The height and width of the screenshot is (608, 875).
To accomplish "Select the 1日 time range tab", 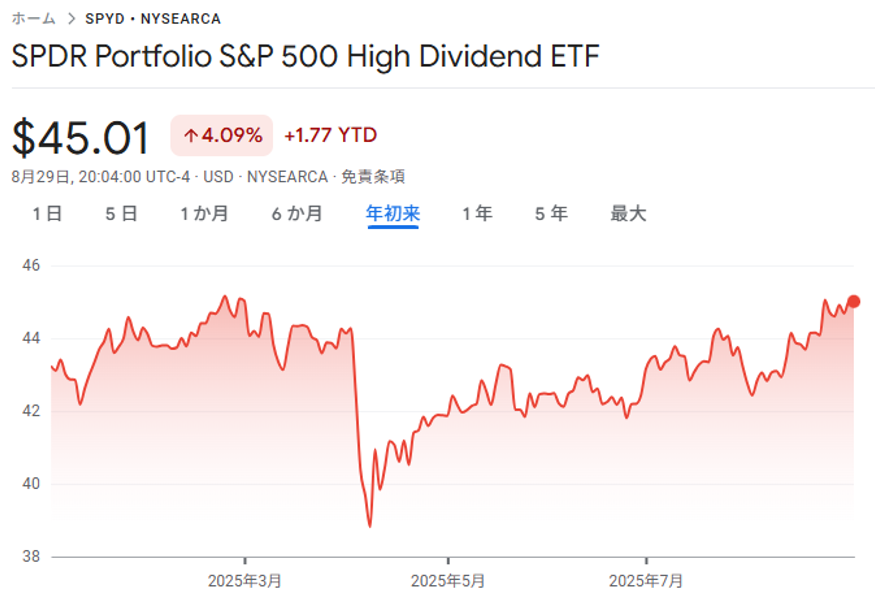I will pyautogui.click(x=47, y=213).
